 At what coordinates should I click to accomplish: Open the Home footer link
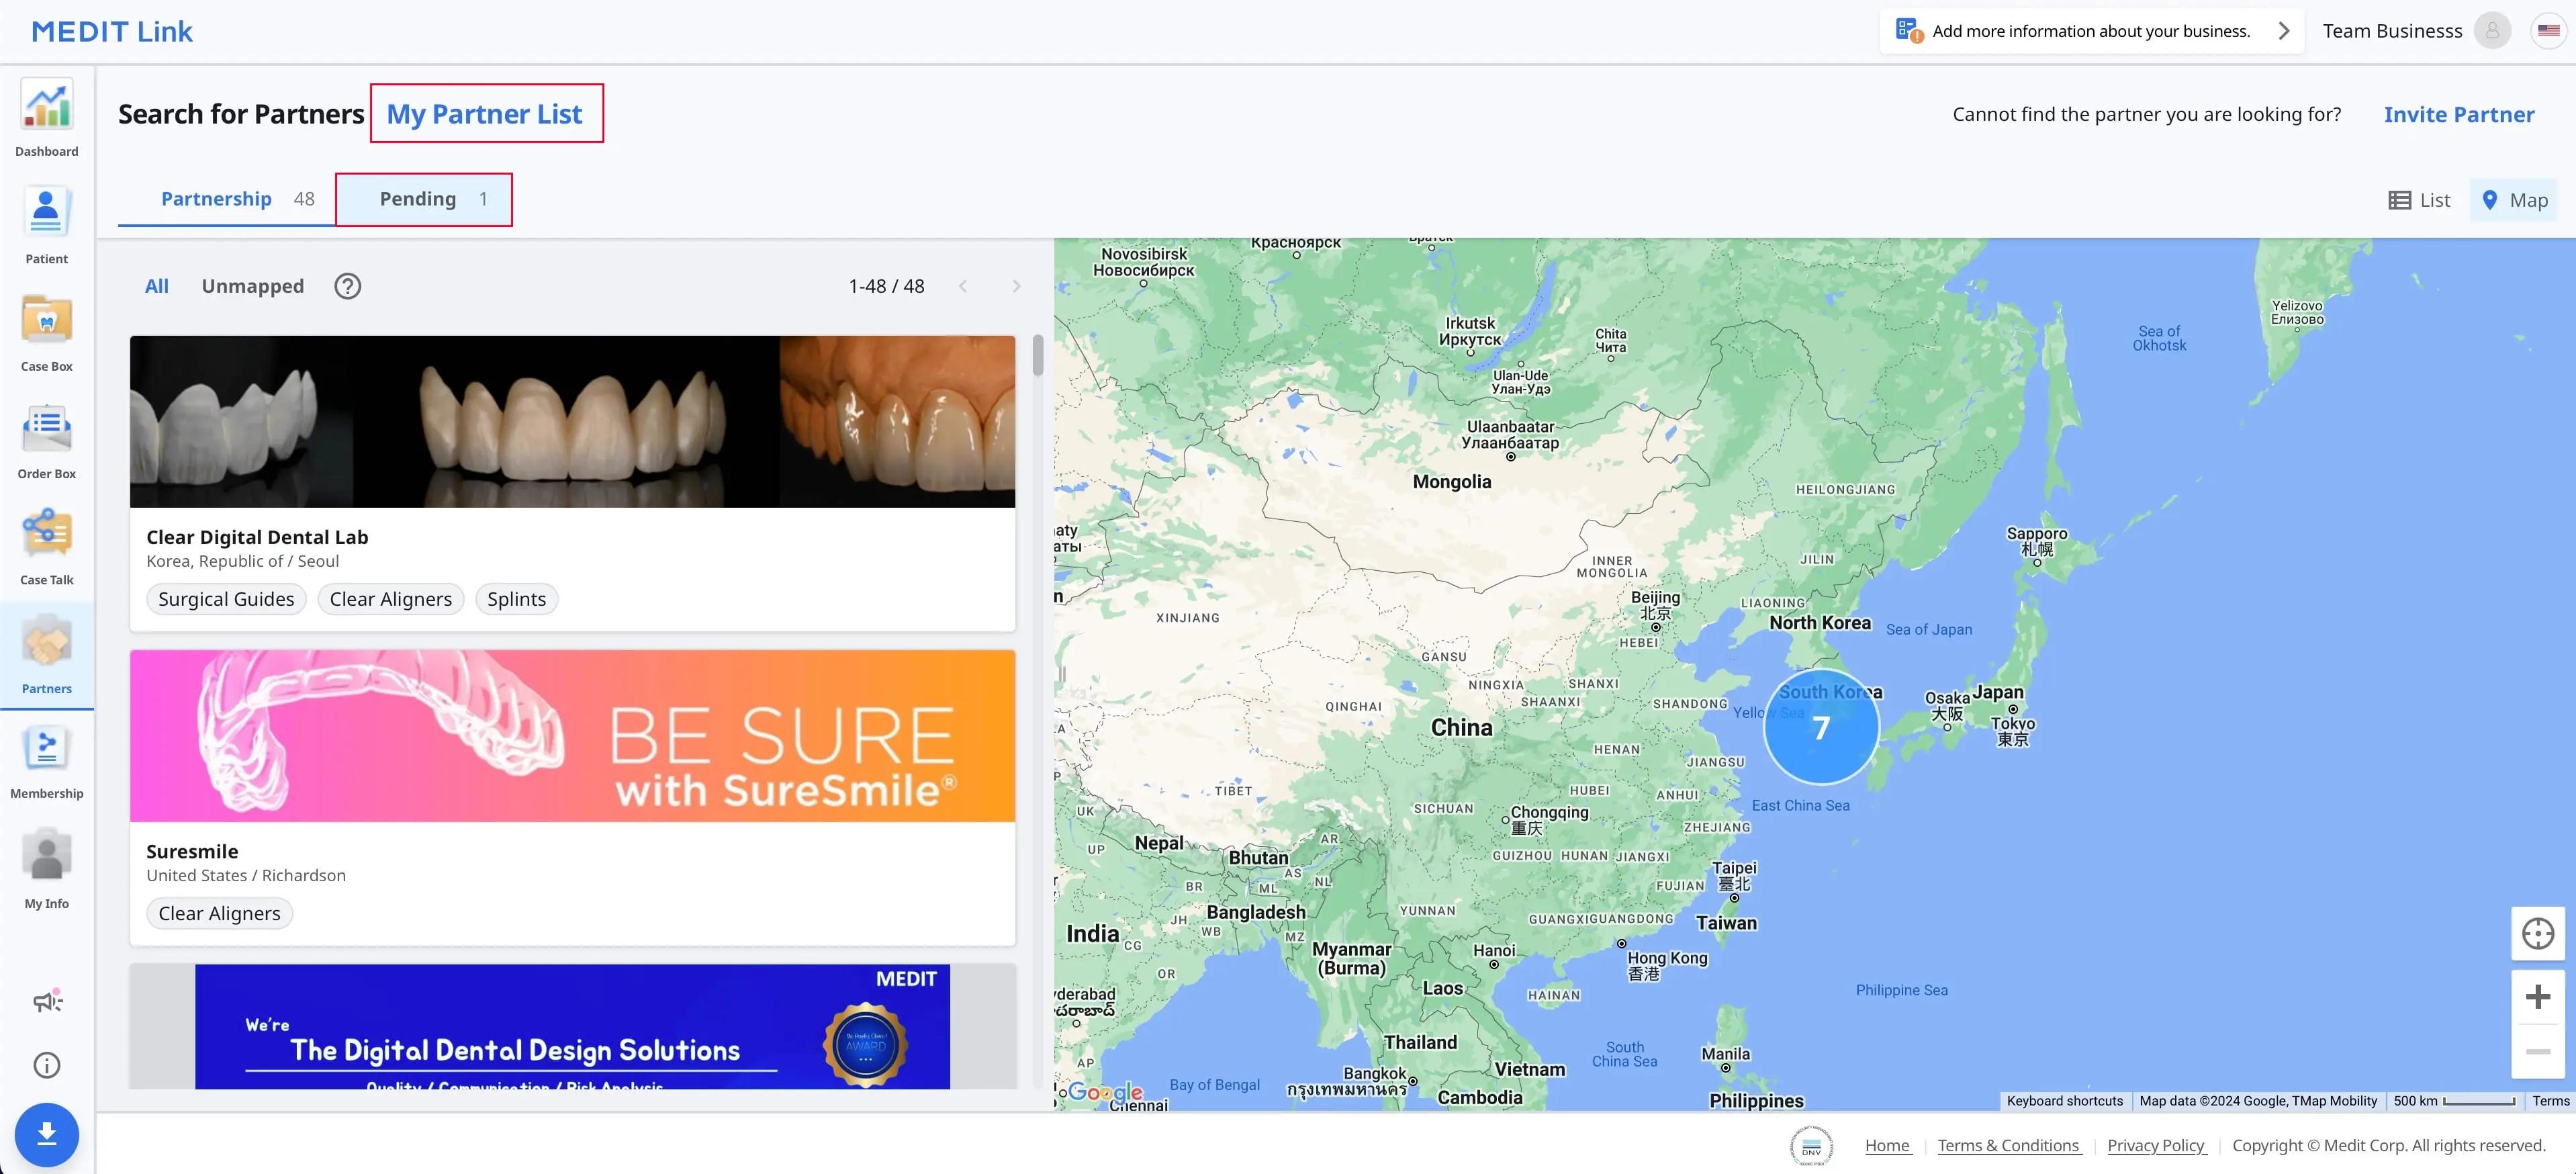coord(1887,1146)
